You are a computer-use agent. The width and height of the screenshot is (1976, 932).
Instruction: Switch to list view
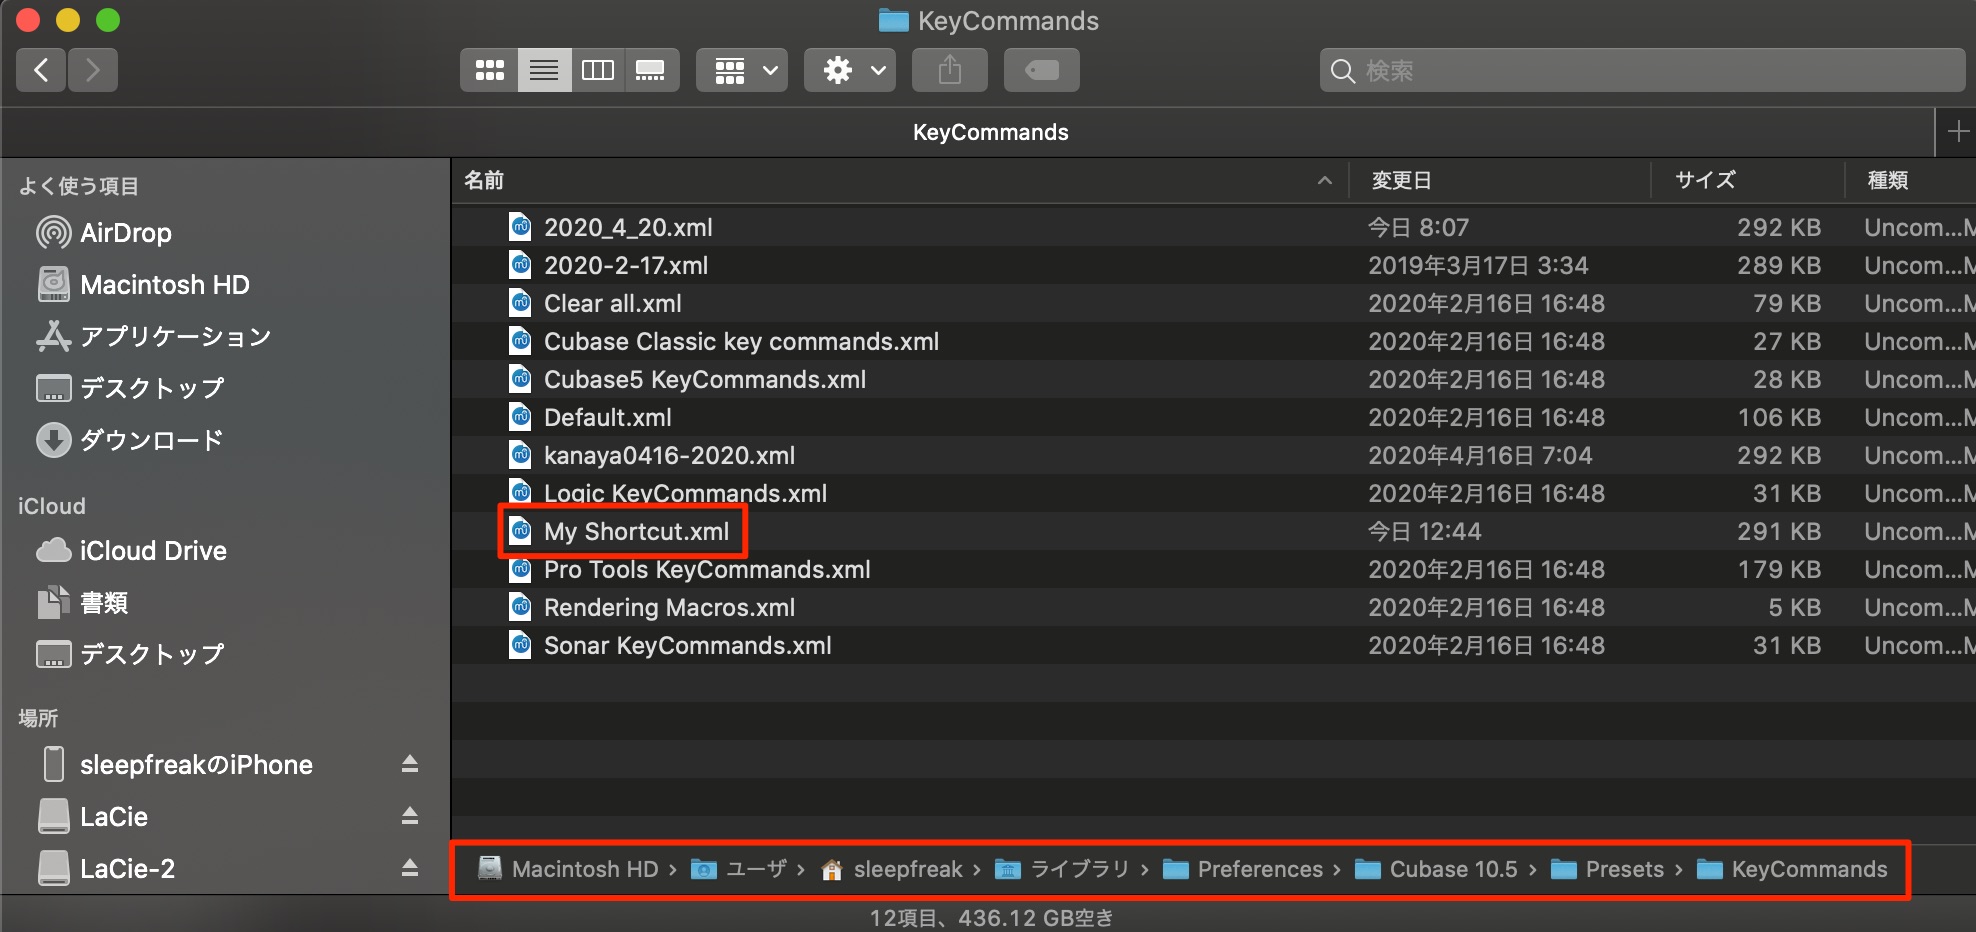click(544, 70)
